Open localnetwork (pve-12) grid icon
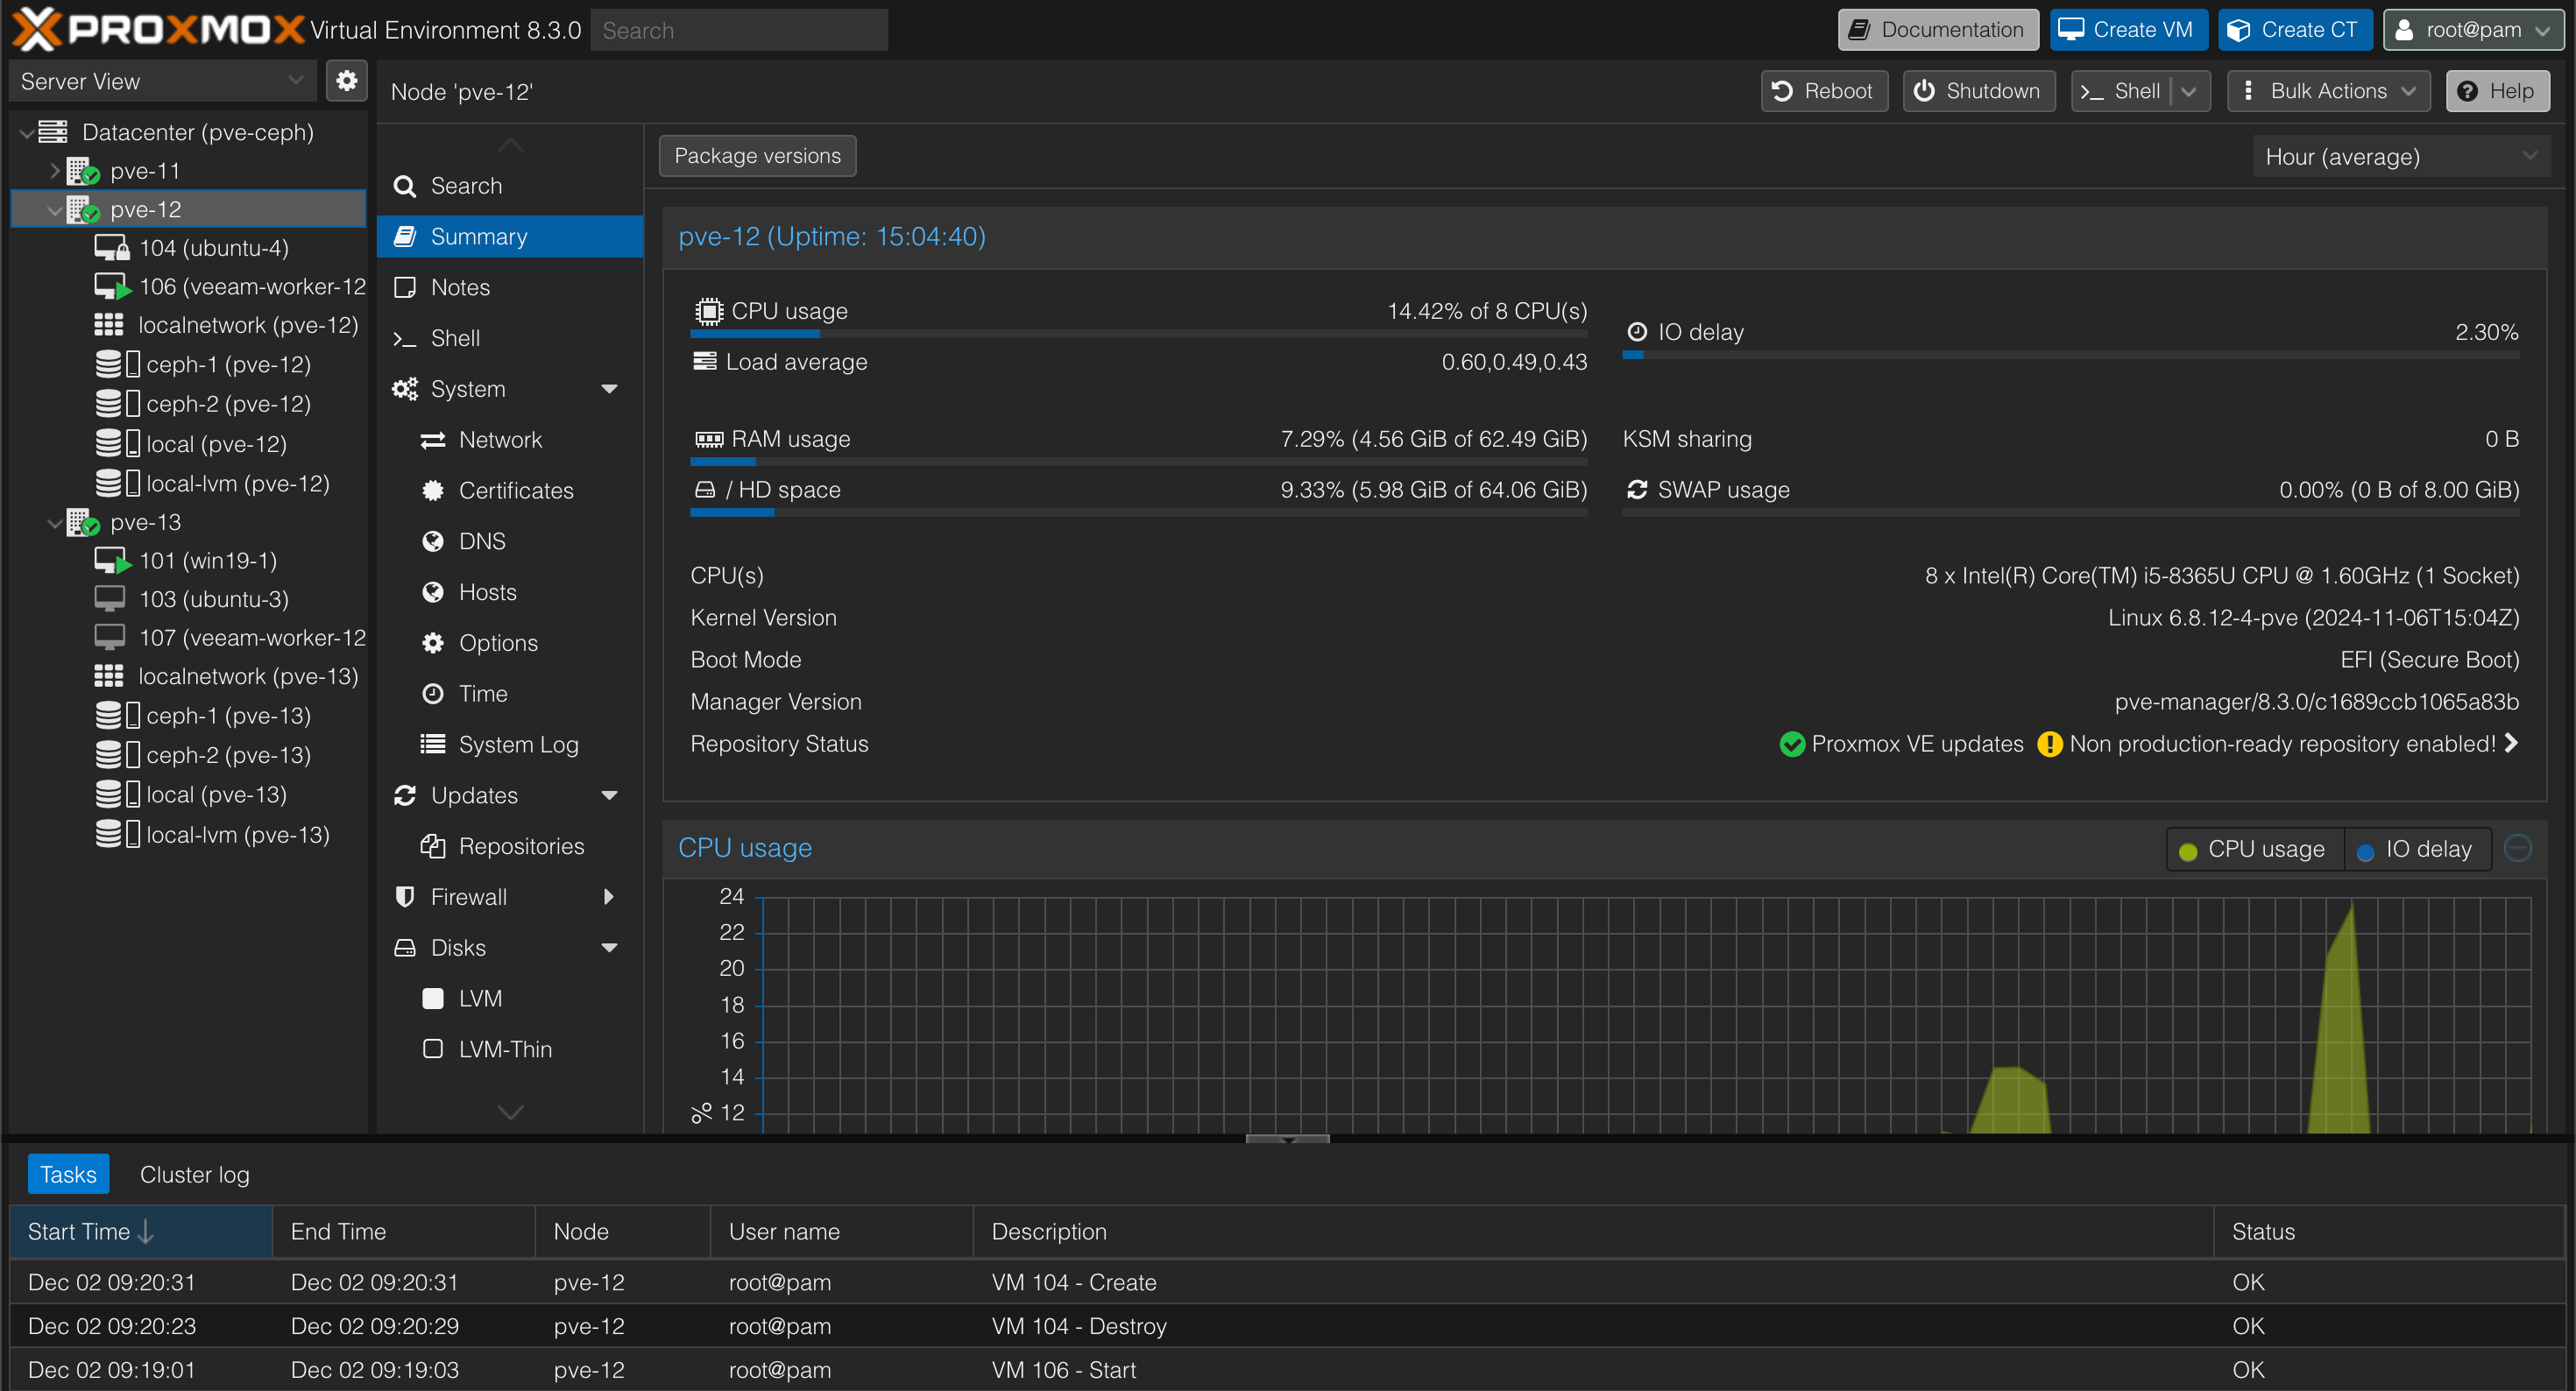This screenshot has height=1391, width=2576. (109, 325)
